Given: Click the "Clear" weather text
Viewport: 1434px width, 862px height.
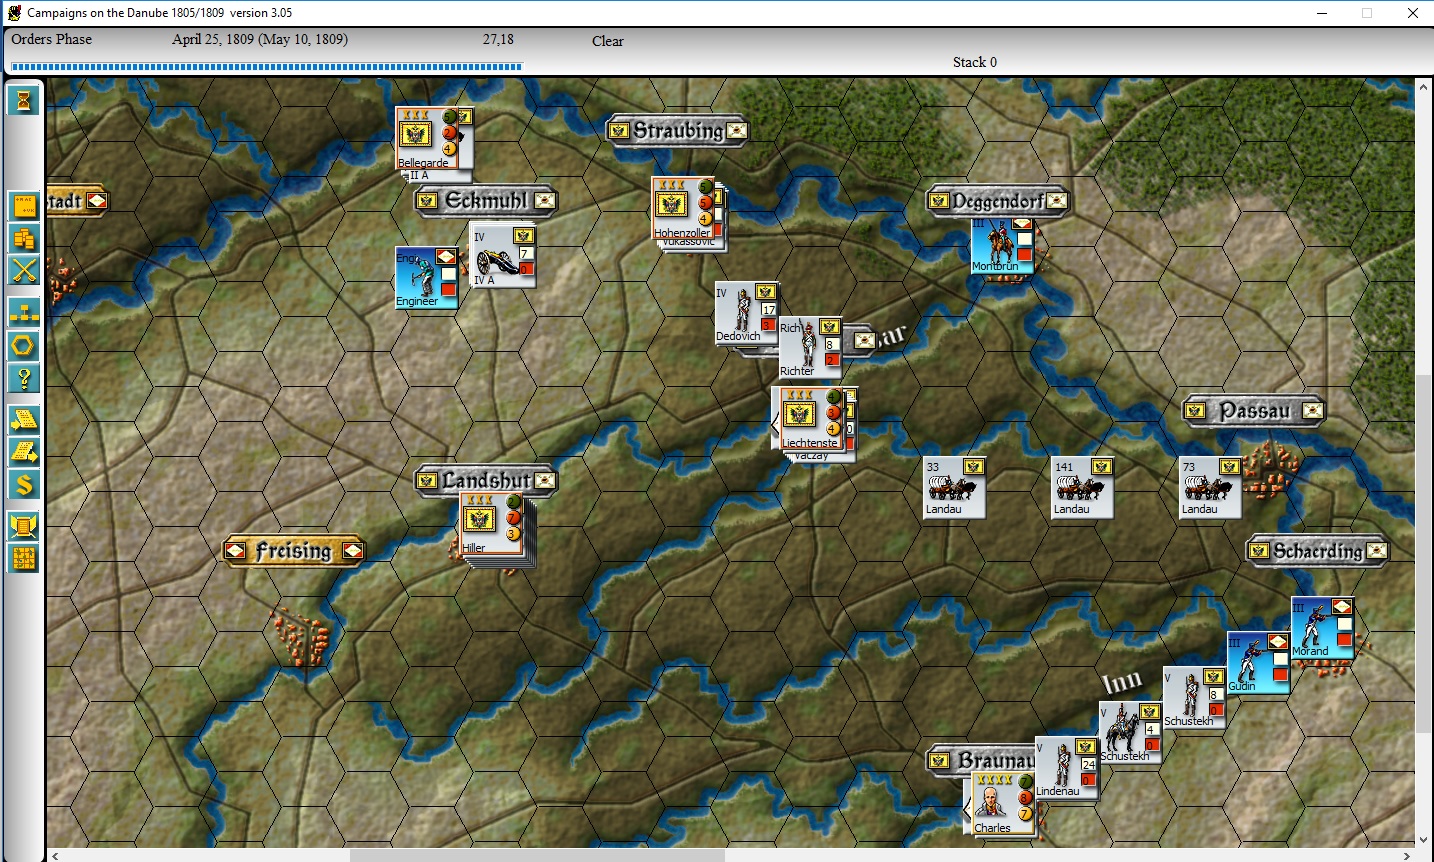Looking at the screenshot, I should (x=607, y=41).
